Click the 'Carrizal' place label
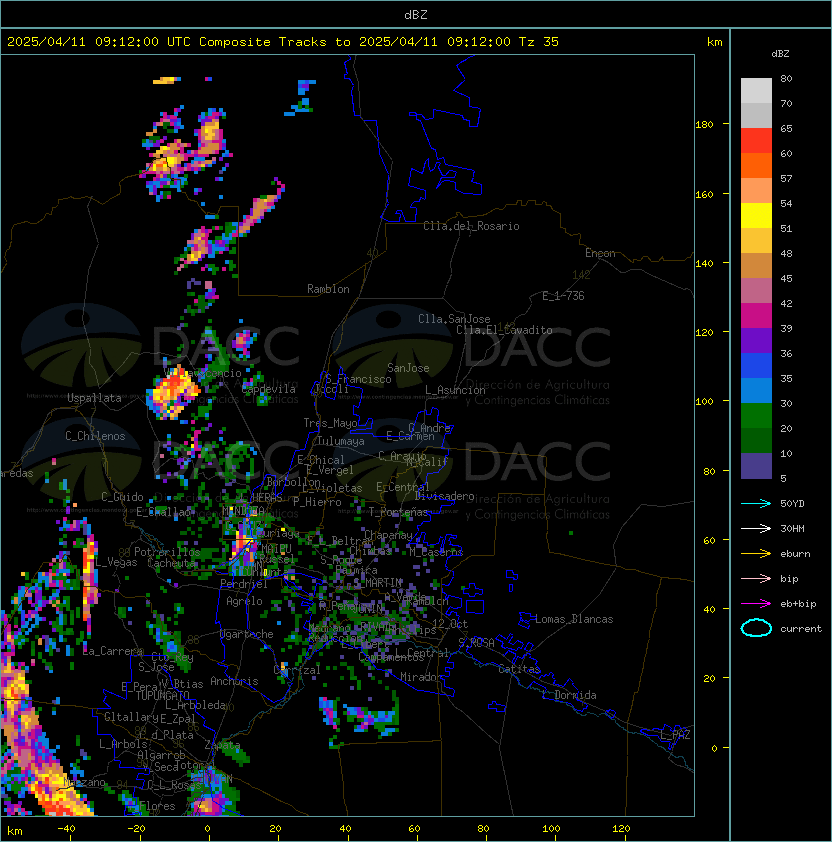The height and width of the screenshot is (842, 832). click(x=297, y=670)
